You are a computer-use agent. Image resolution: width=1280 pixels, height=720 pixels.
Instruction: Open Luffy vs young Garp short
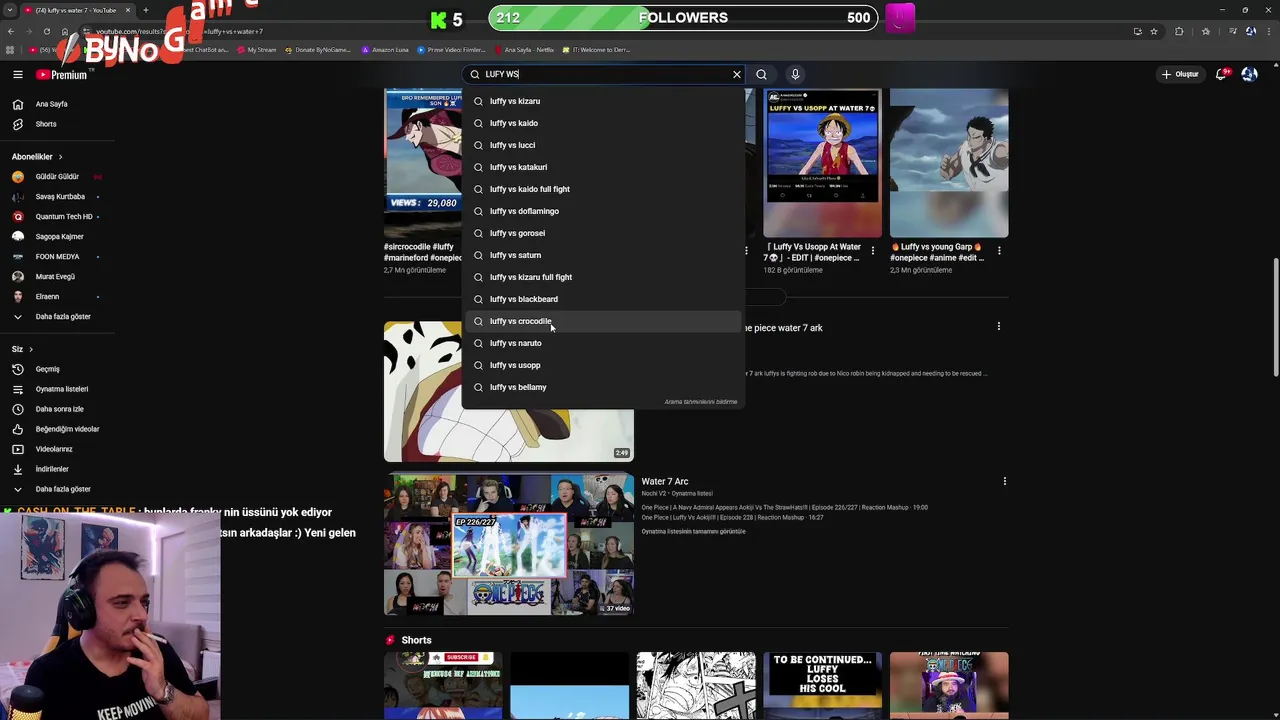[x=949, y=163]
